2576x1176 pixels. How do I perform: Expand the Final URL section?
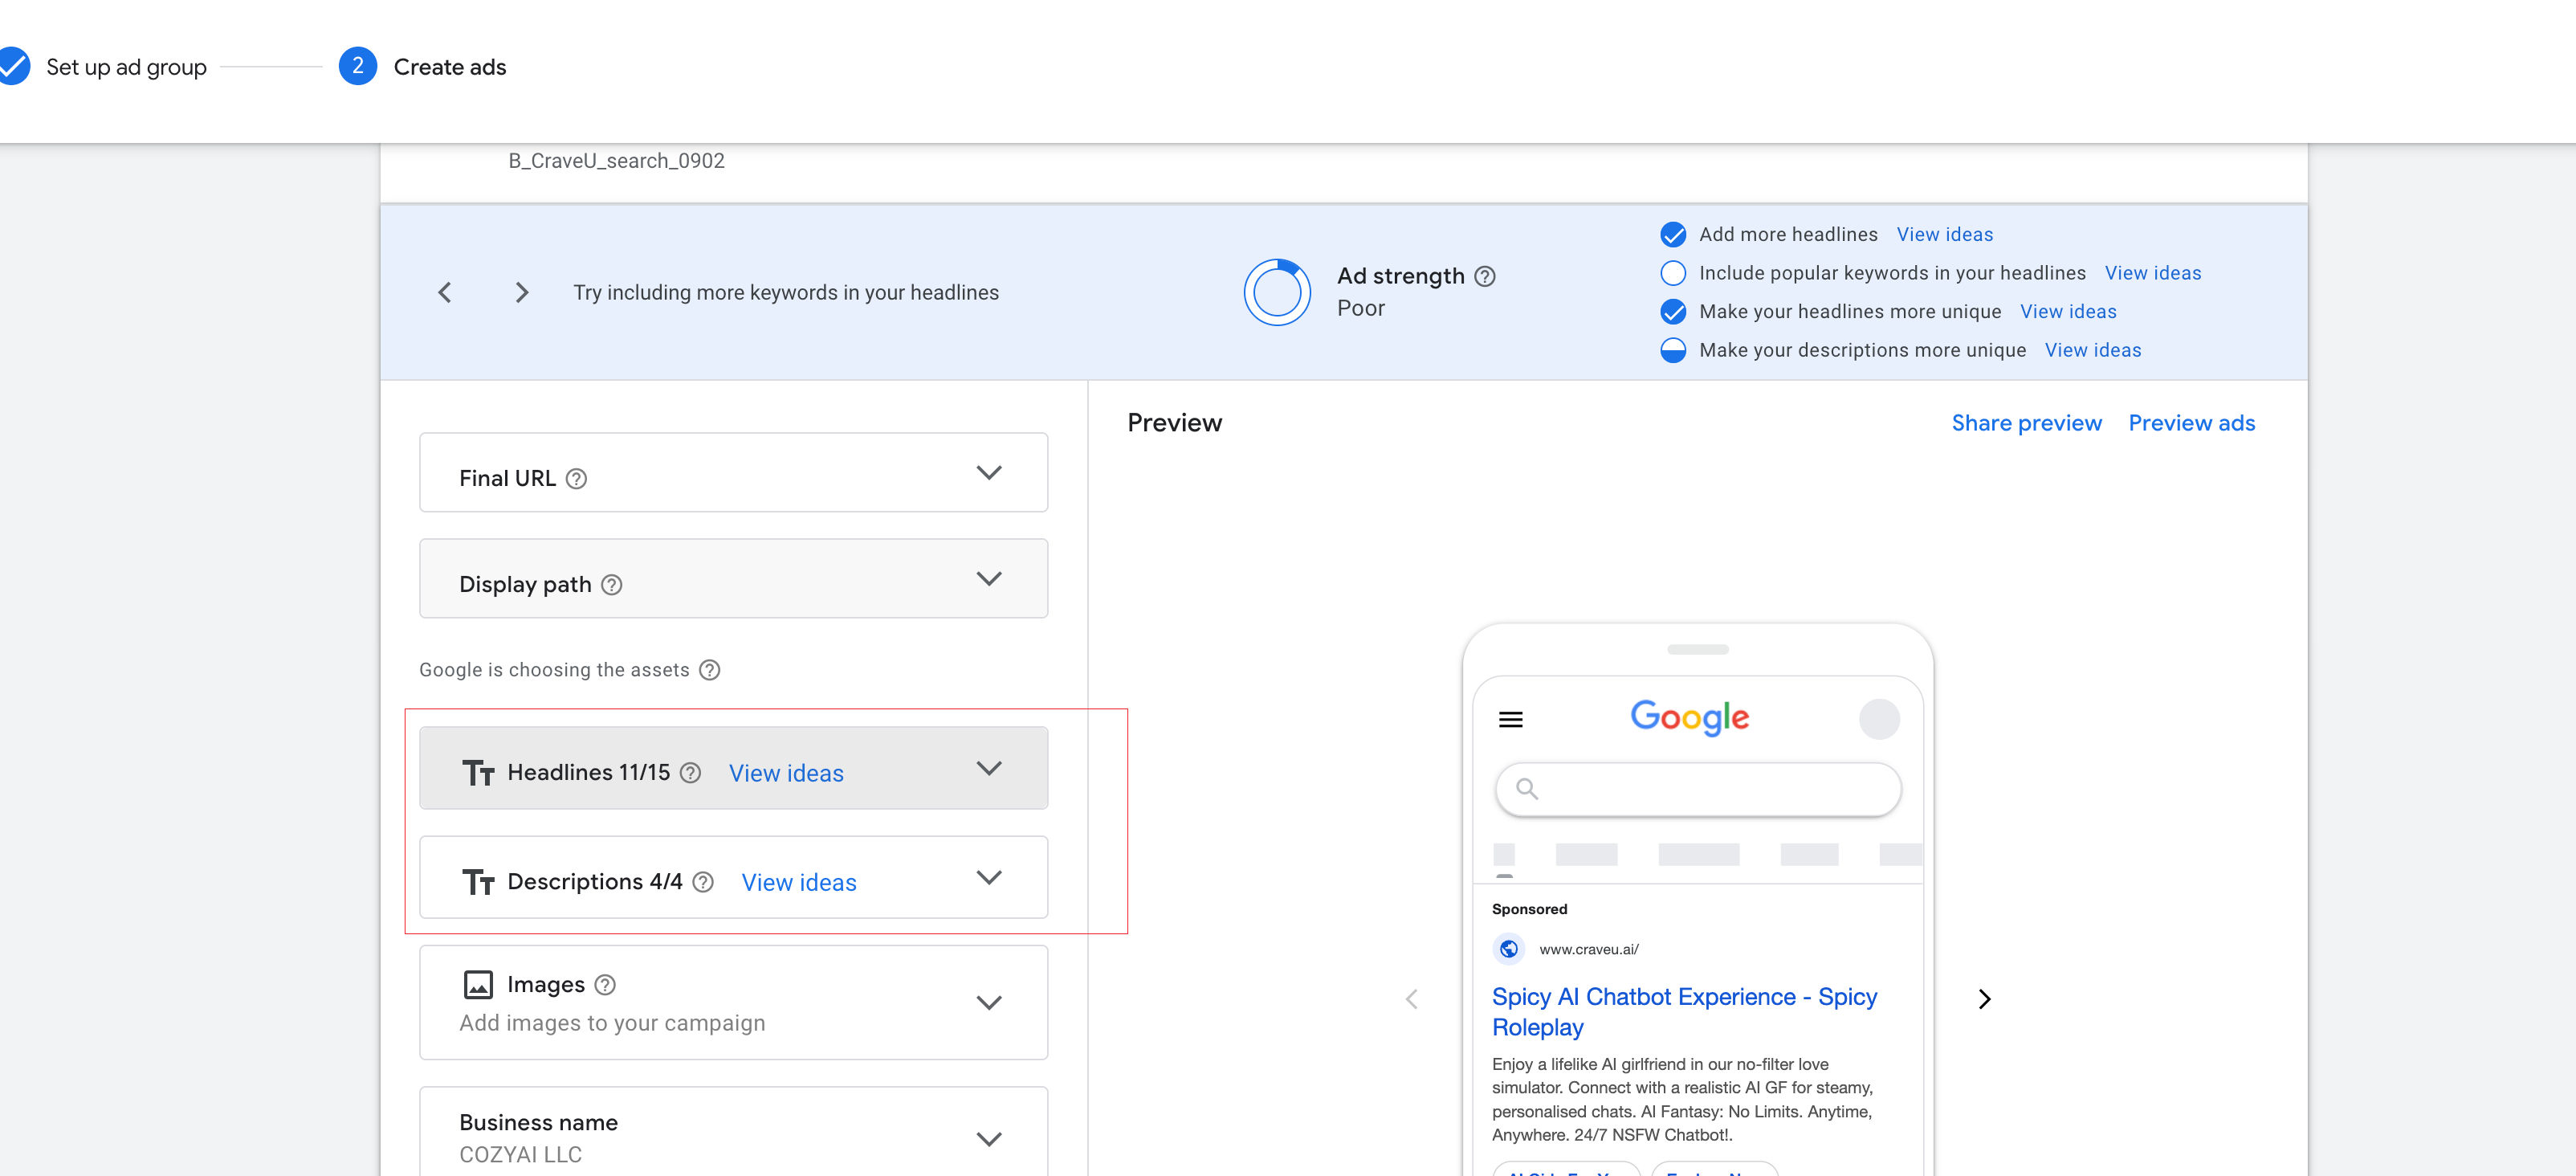[x=988, y=473]
